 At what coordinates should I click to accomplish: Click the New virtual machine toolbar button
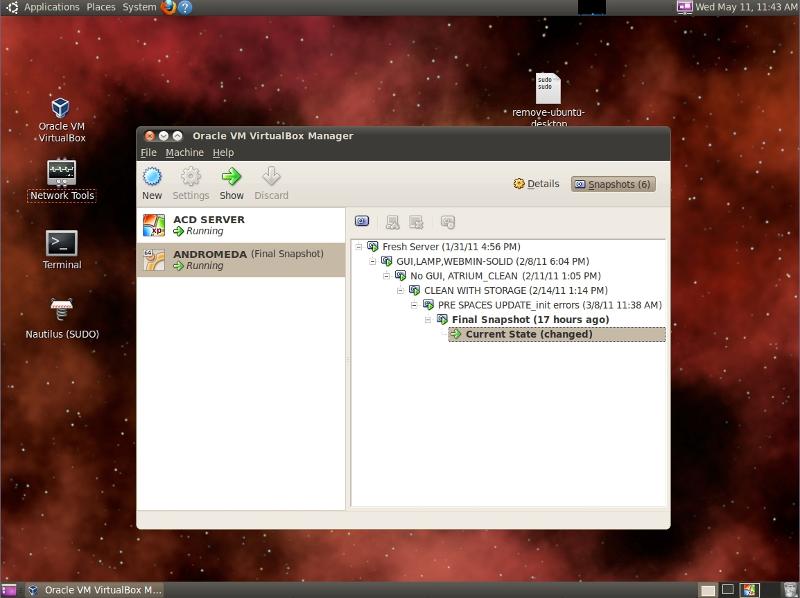152,183
